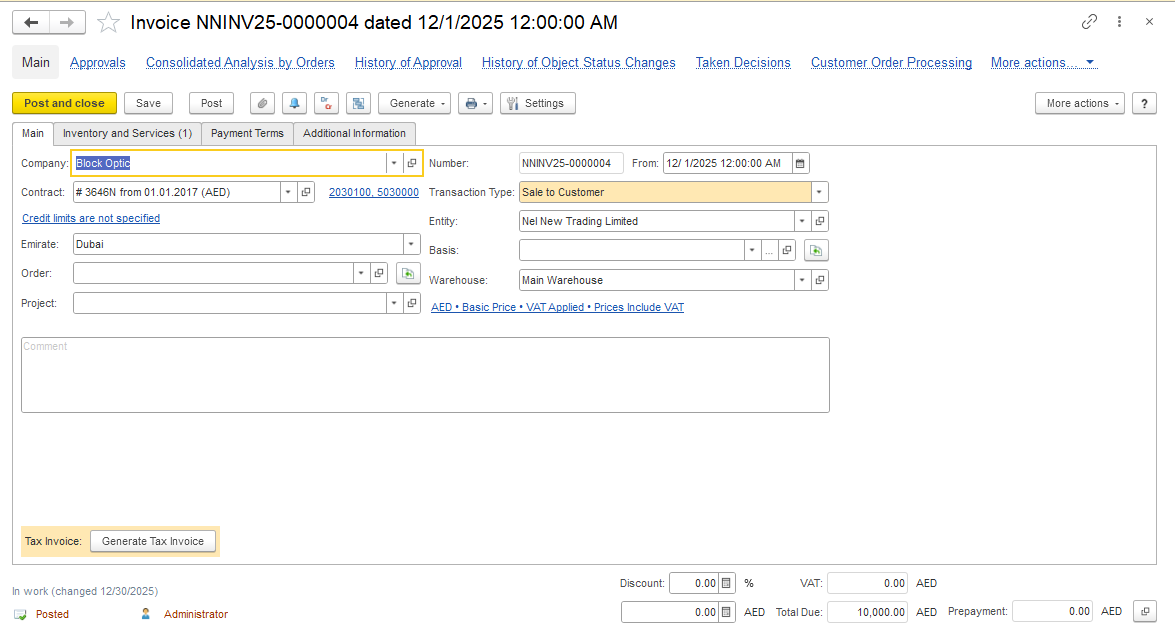Switch to Additional Information tab
1175x634 pixels.
click(x=354, y=133)
